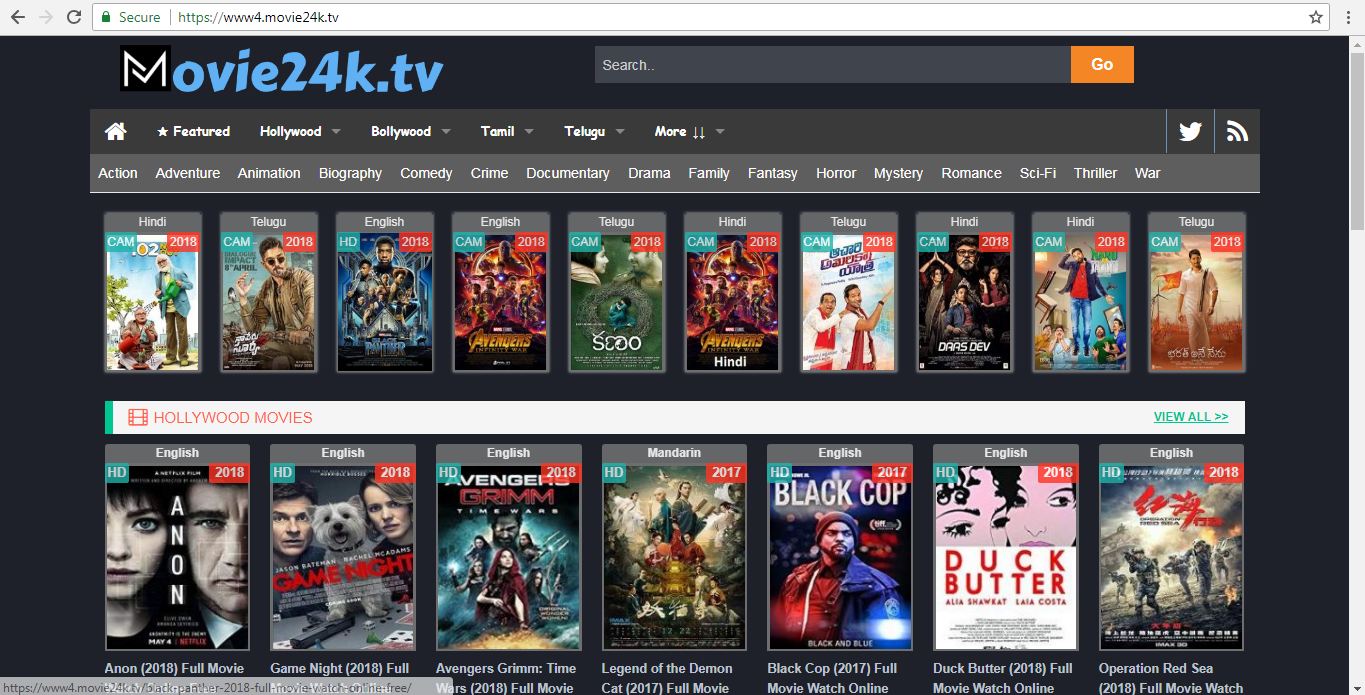Open the English Avengers Infinity War CAM poster
The image size is (1365, 695).
(501, 301)
